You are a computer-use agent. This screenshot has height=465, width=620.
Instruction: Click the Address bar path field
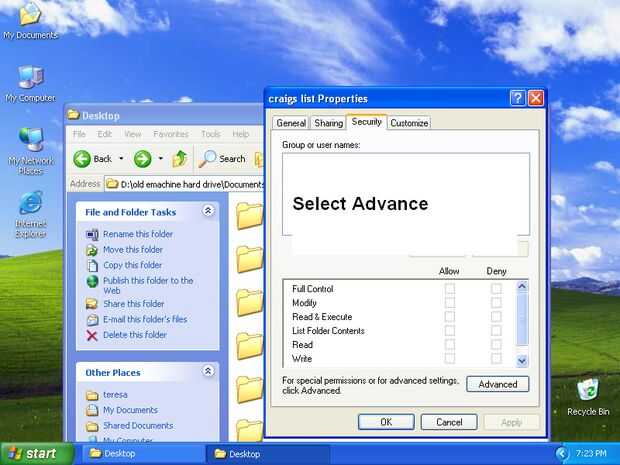(x=184, y=184)
